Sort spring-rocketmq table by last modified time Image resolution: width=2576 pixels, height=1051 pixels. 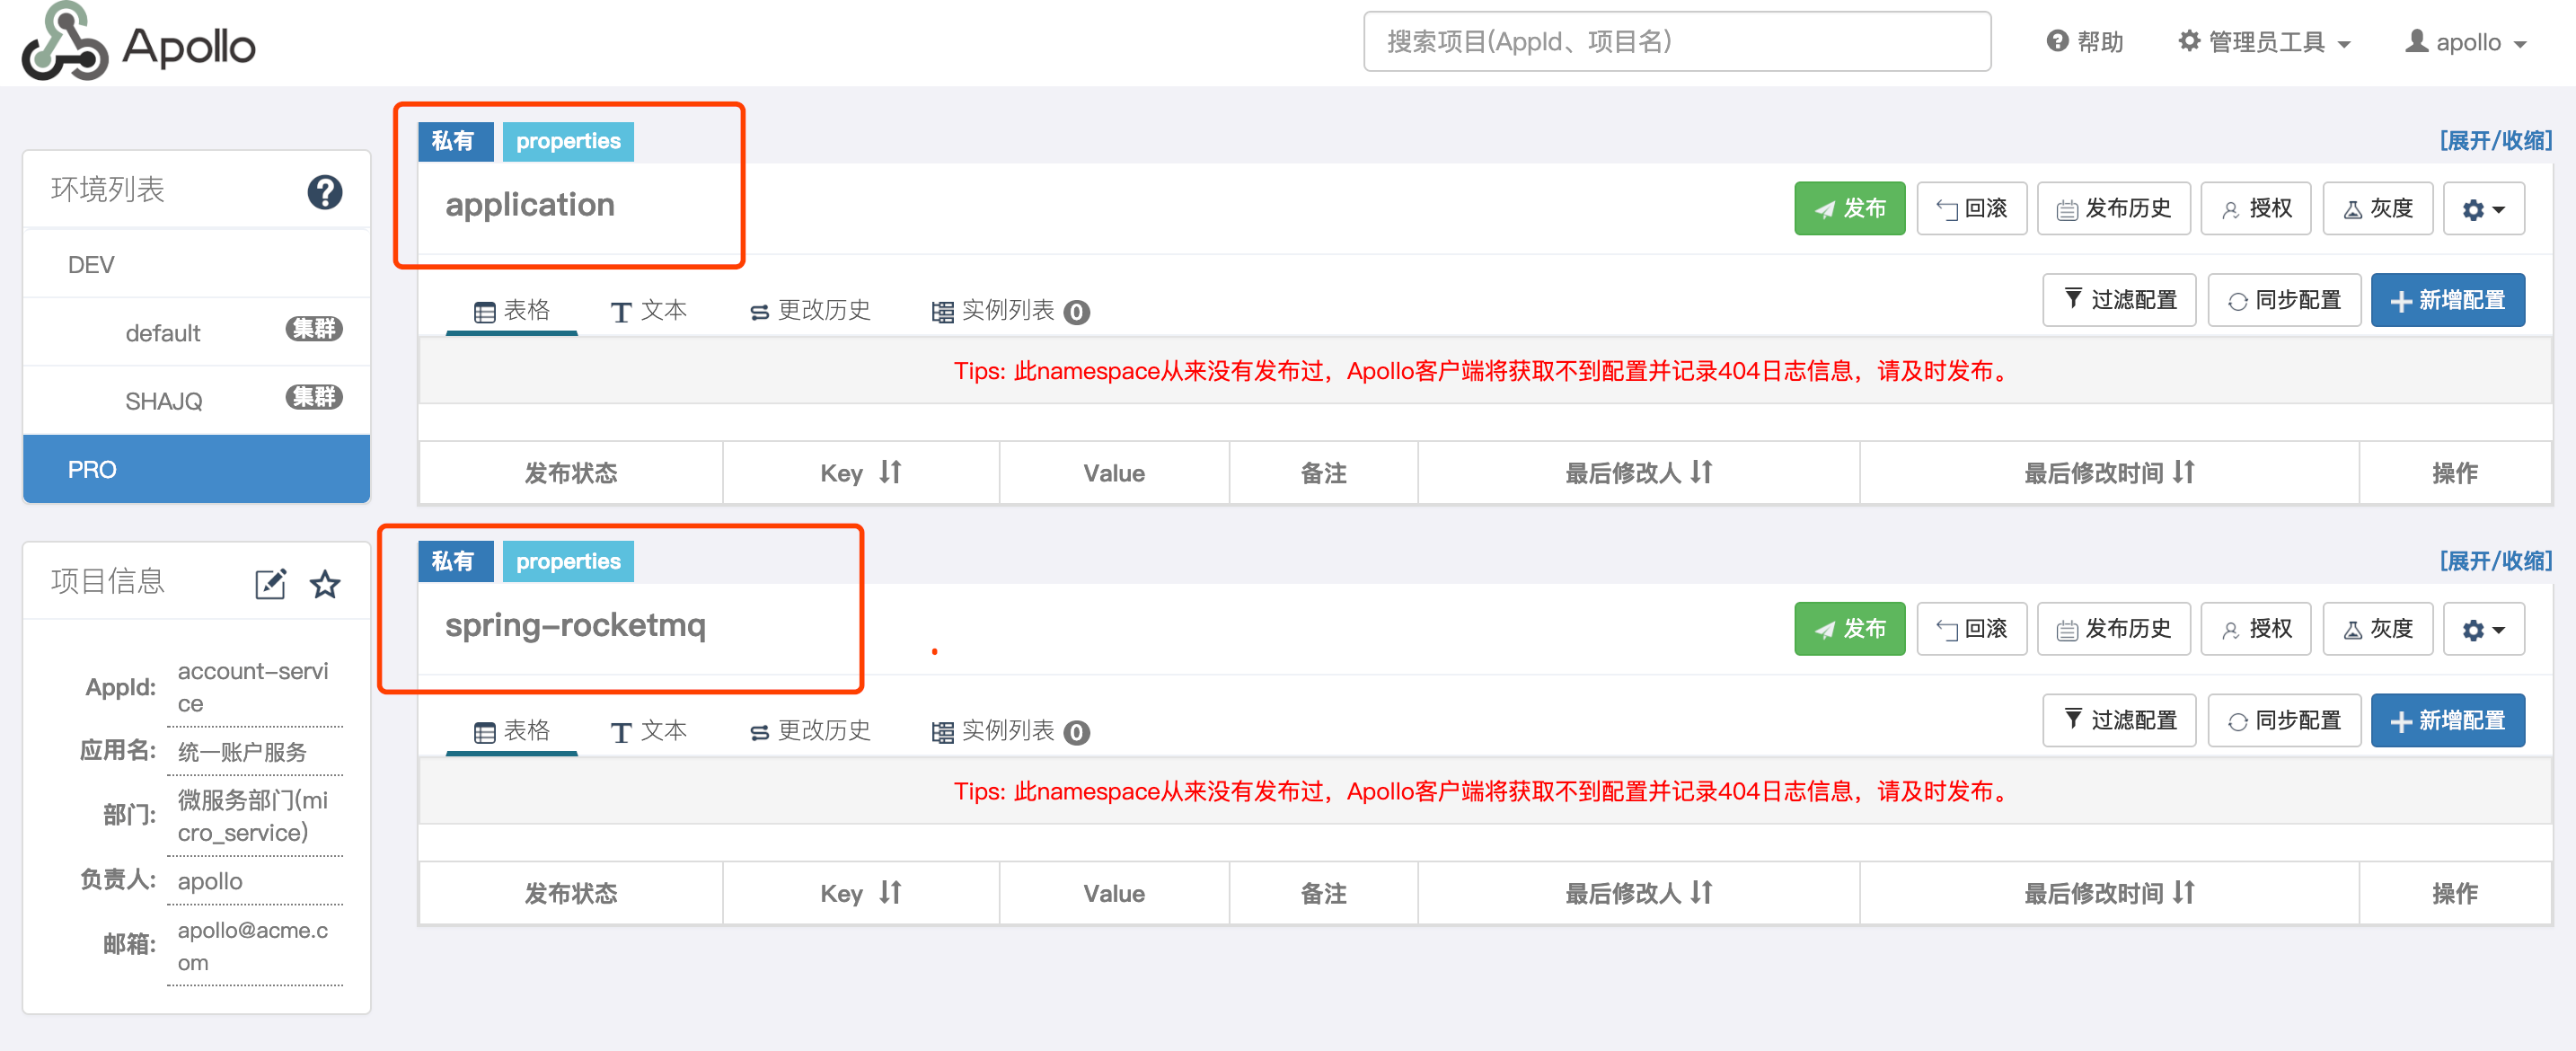[x=2183, y=892]
